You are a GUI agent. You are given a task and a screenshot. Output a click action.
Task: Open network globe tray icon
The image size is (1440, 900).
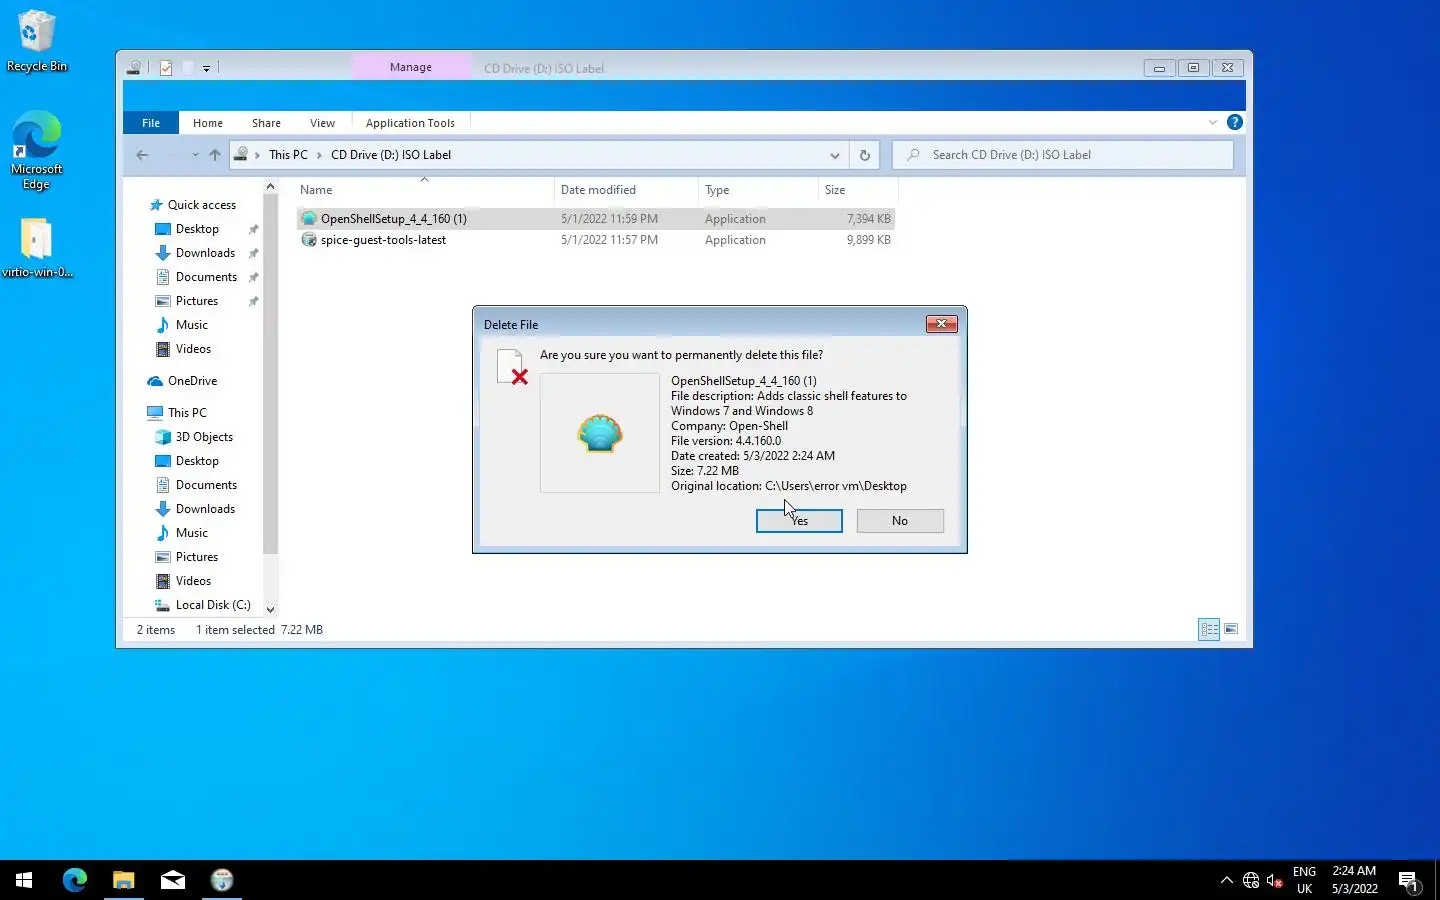[x=1251, y=880]
